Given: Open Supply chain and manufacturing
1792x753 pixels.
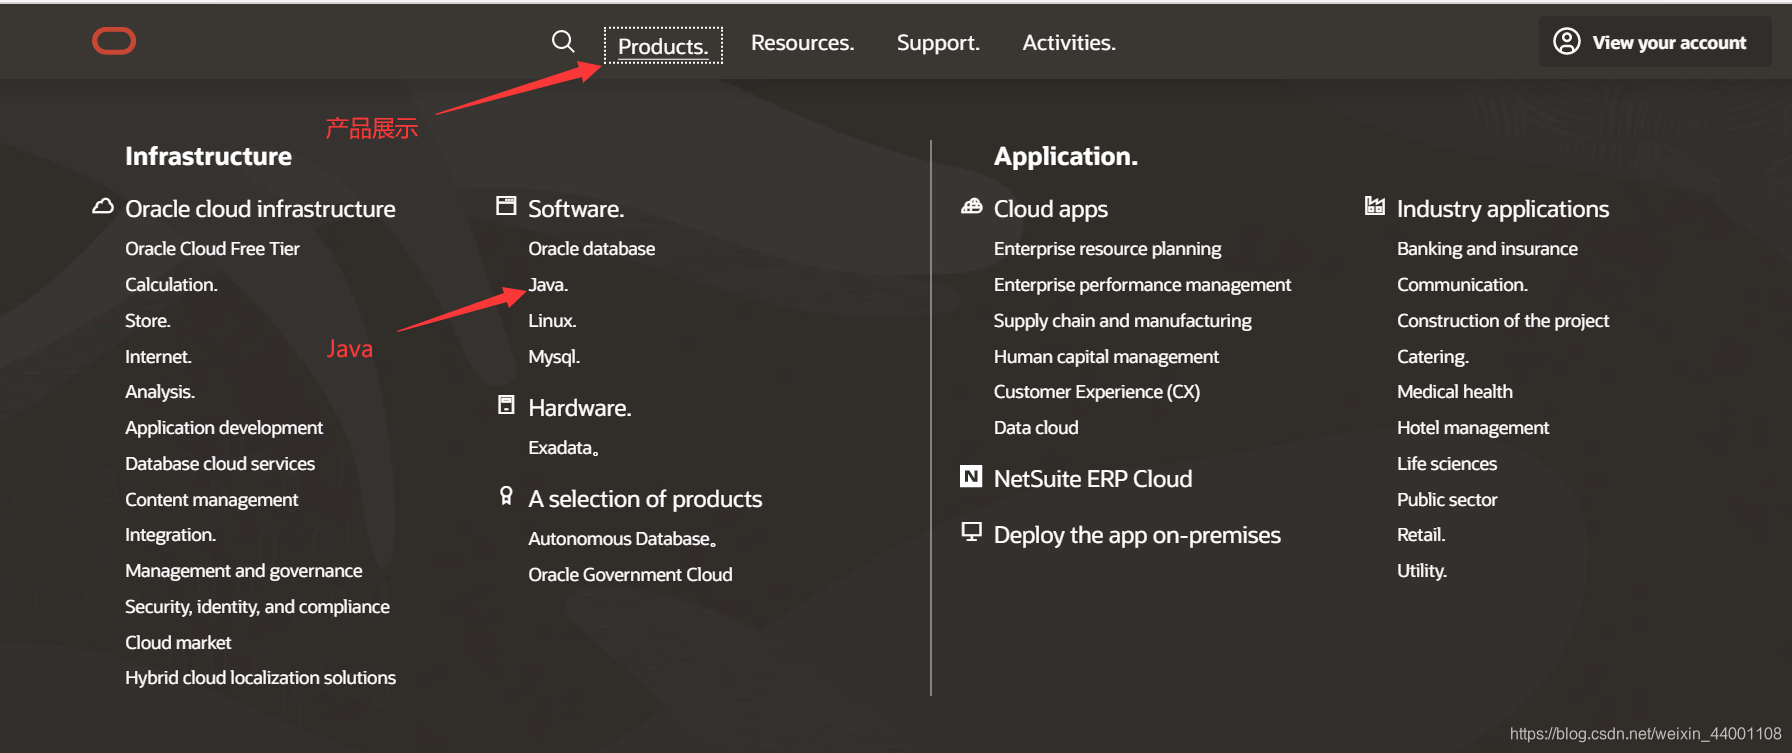Looking at the screenshot, I should pos(1123,321).
